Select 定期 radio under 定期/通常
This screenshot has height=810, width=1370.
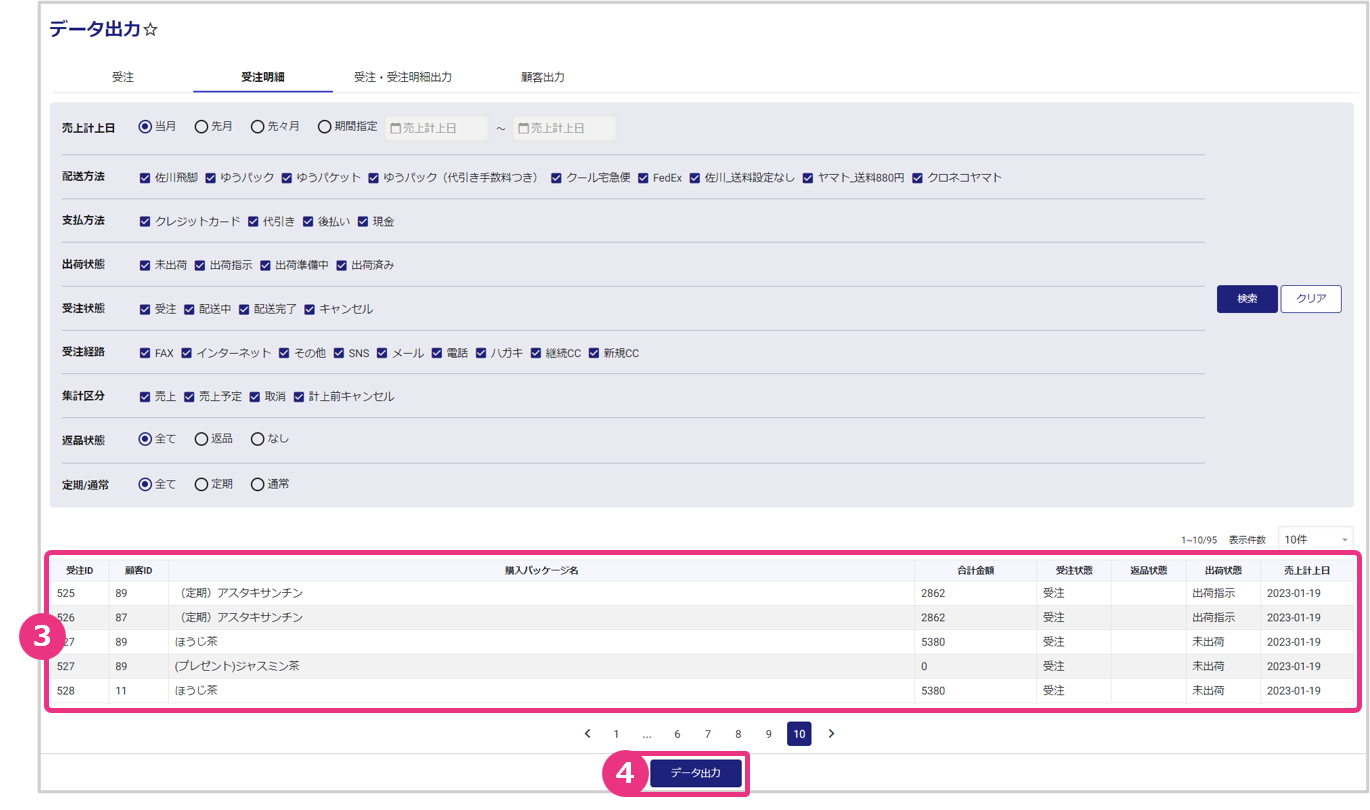(x=201, y=484)
